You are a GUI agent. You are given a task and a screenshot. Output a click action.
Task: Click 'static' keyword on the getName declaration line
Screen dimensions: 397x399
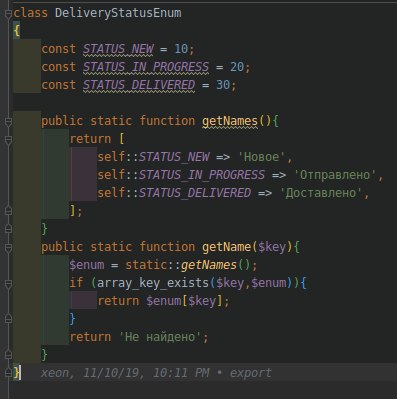click(111, 247)
